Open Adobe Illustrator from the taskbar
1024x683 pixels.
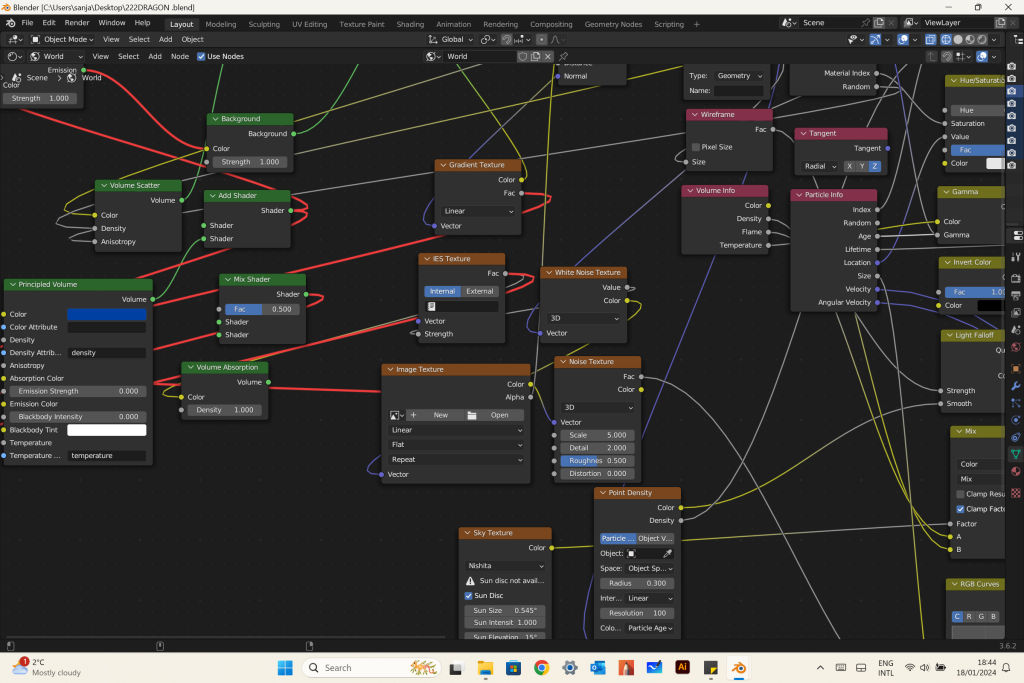682,667
